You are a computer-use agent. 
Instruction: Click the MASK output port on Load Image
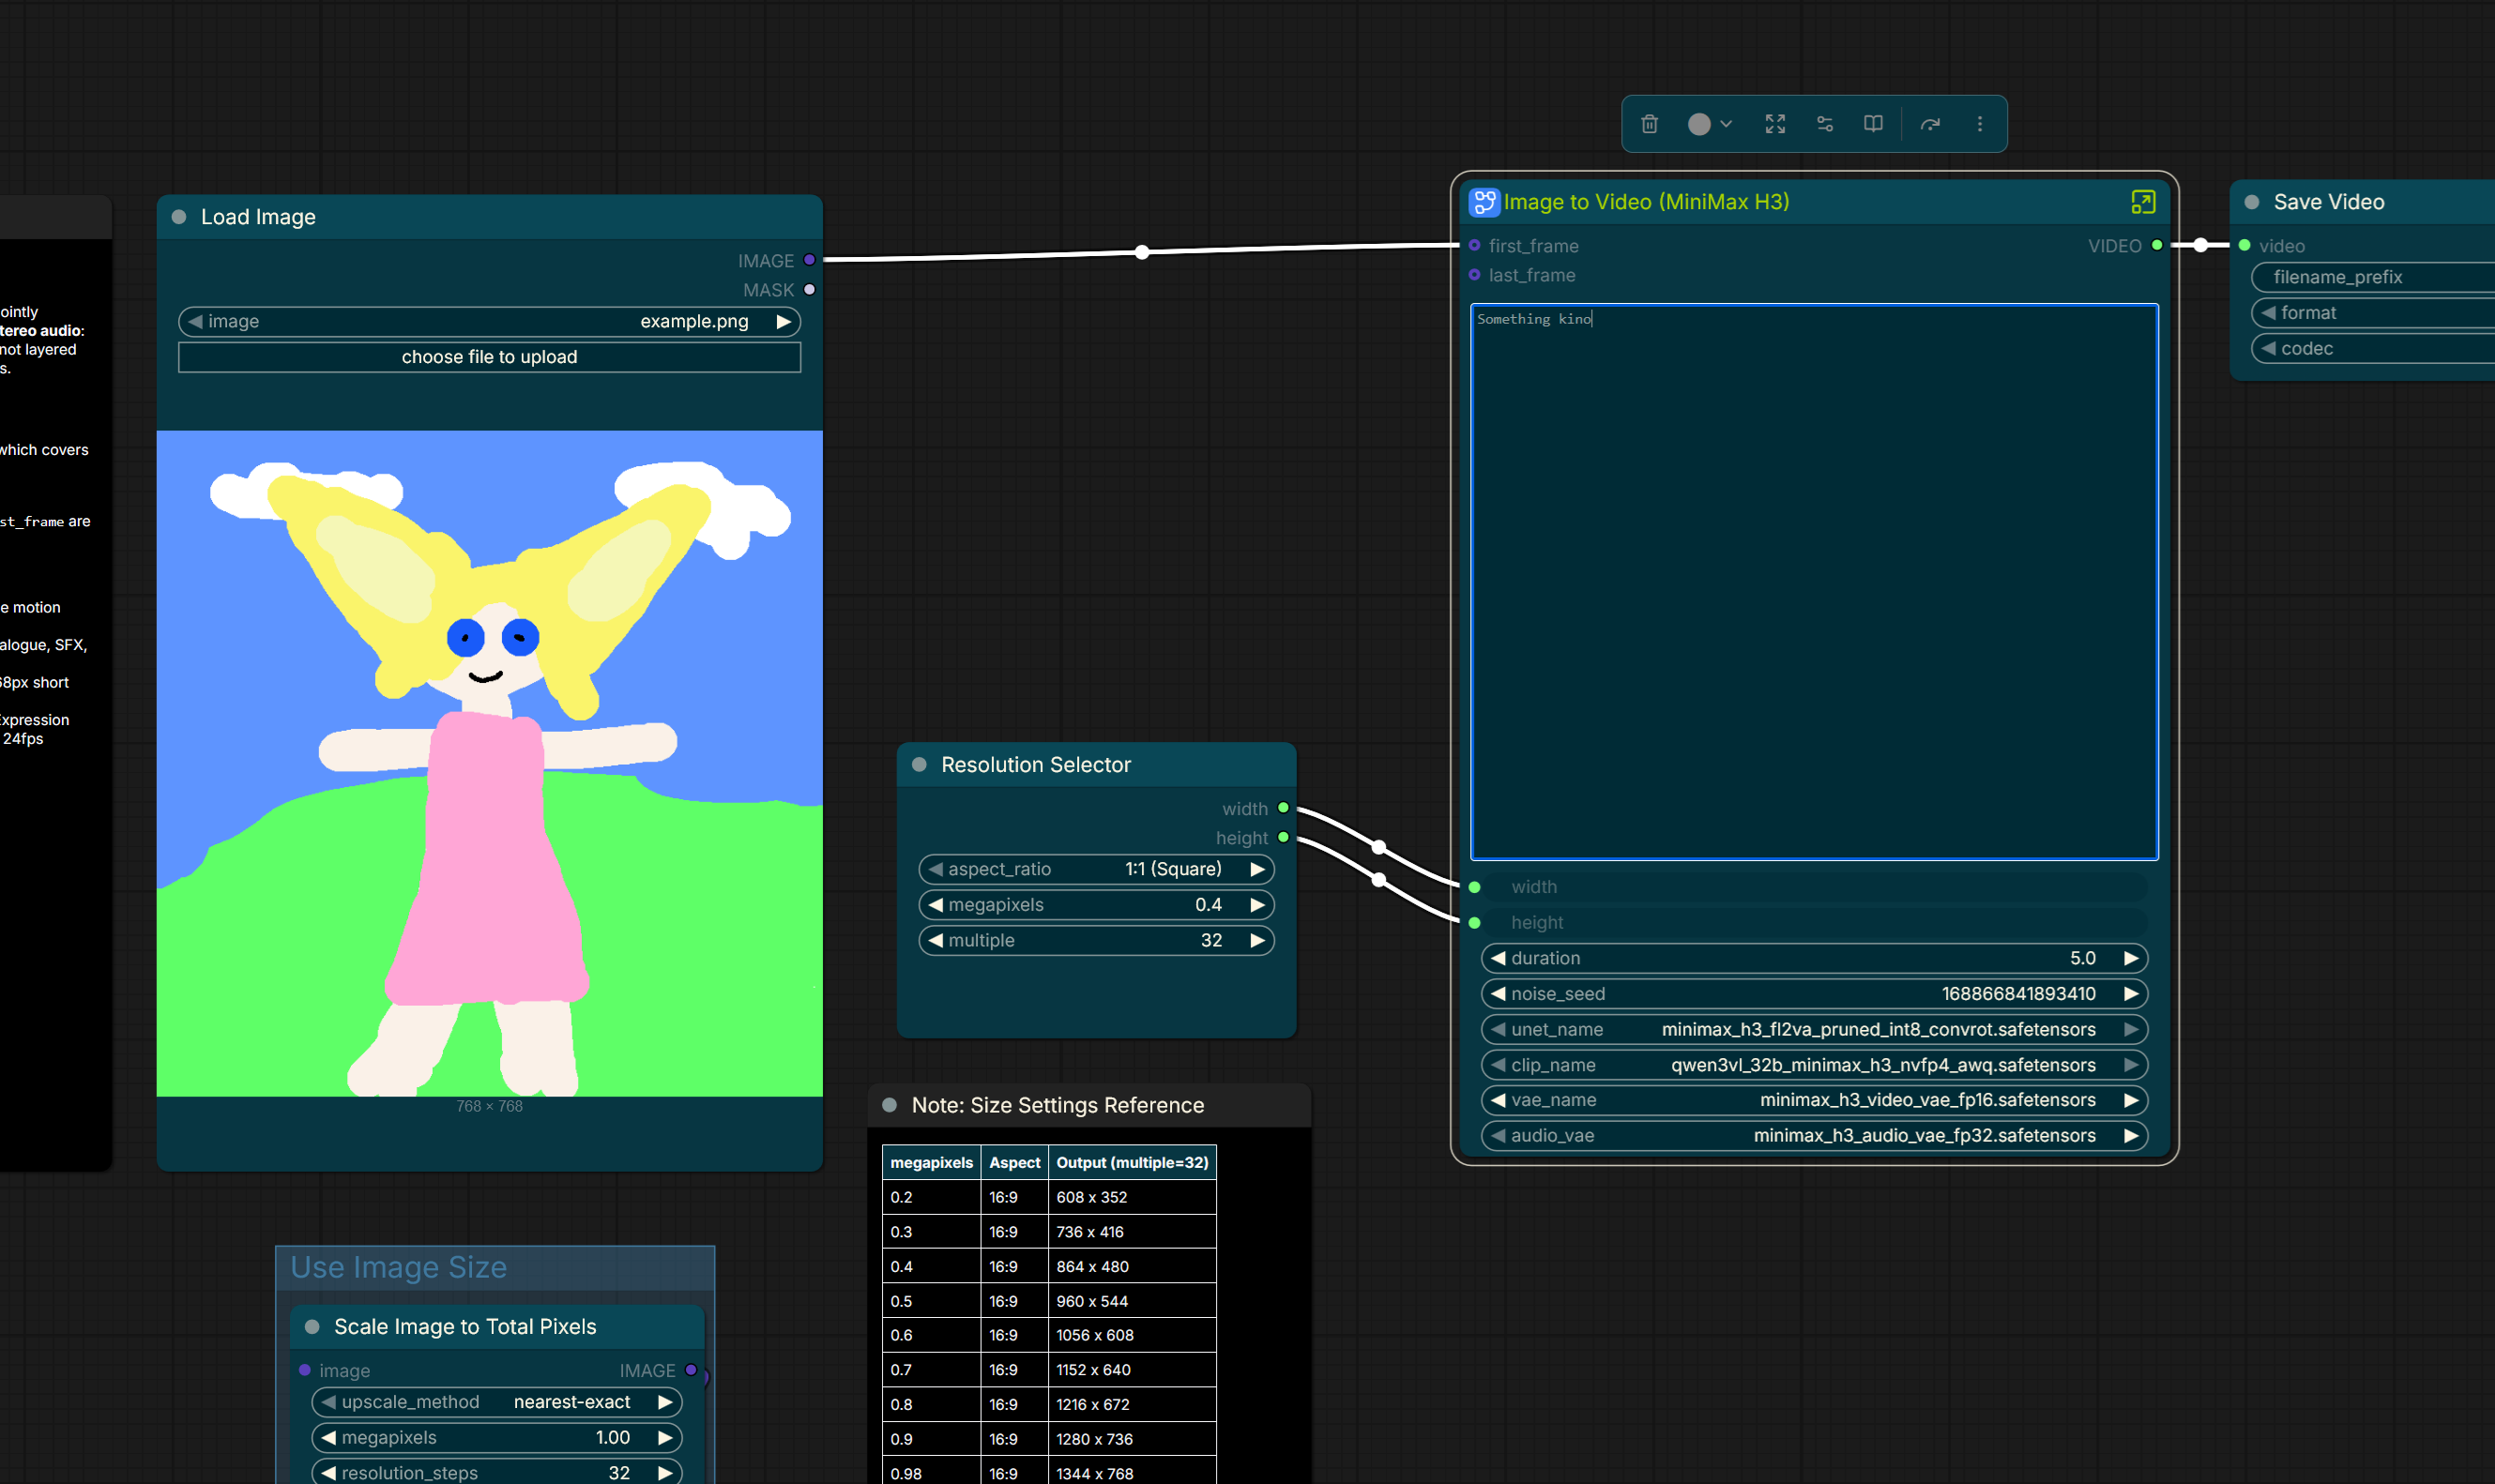(x=809, y=289)
